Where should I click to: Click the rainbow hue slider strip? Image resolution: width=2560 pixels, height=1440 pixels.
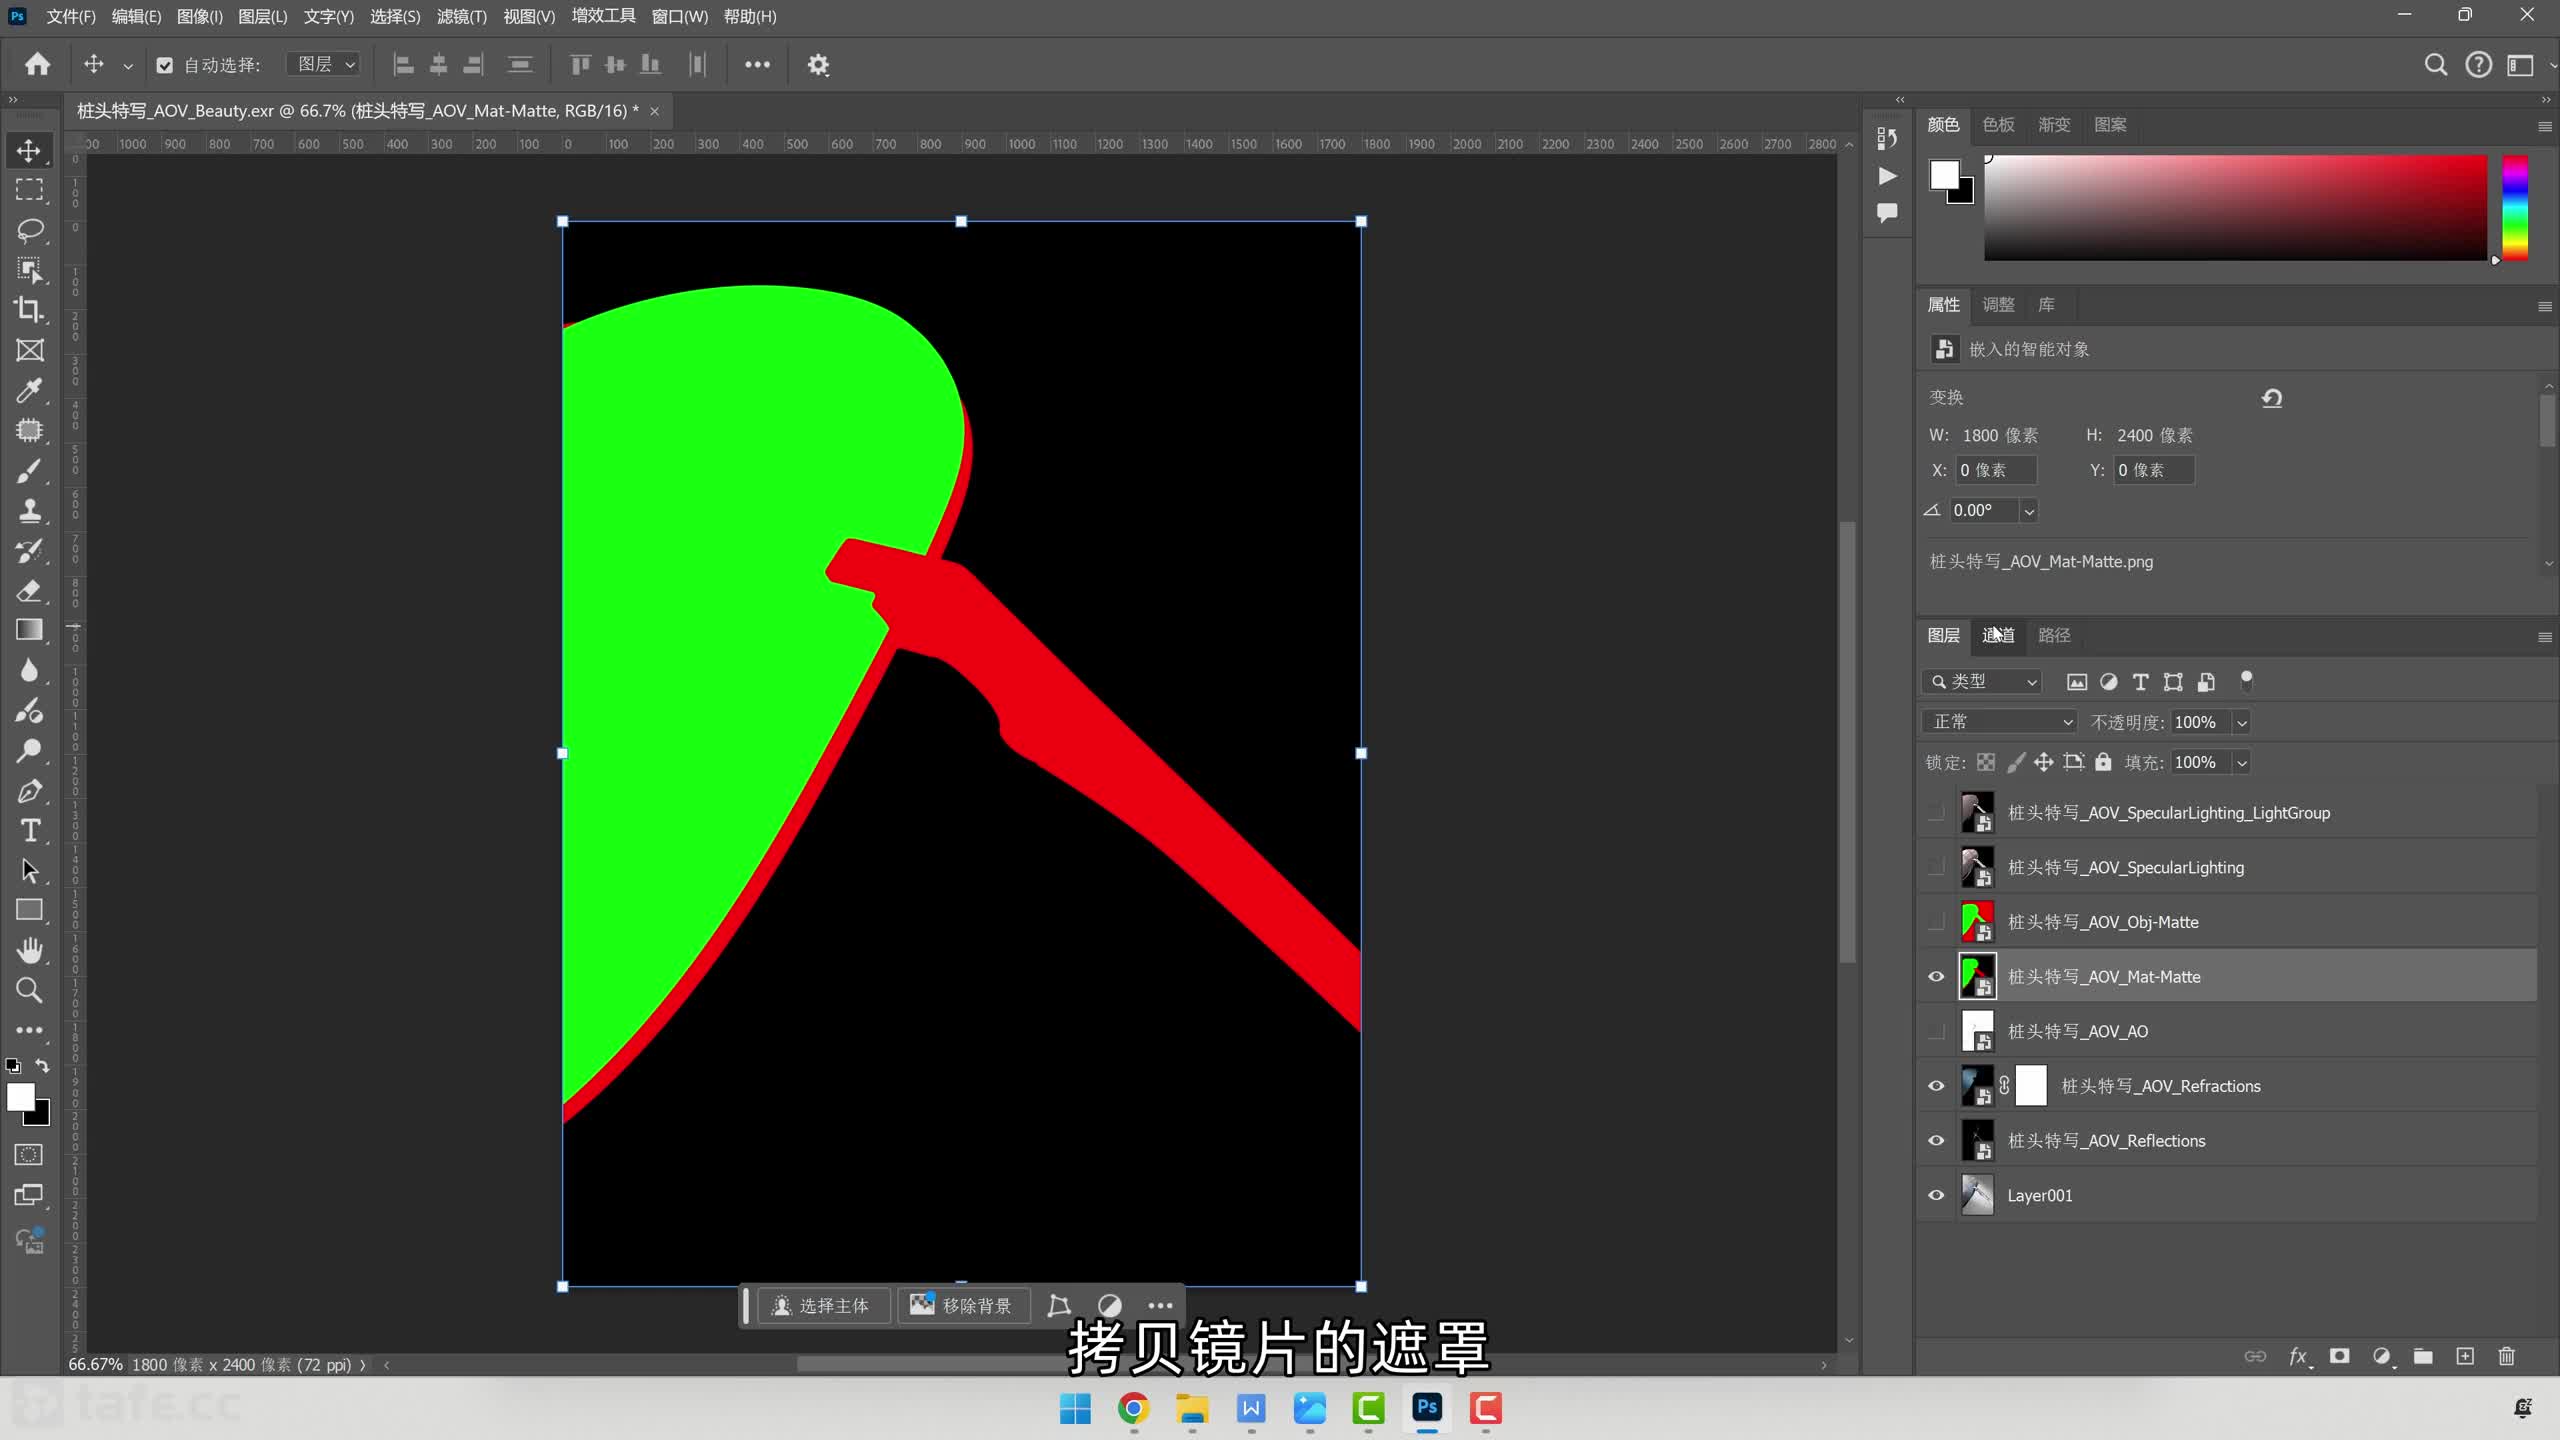tap(2515, 208)
